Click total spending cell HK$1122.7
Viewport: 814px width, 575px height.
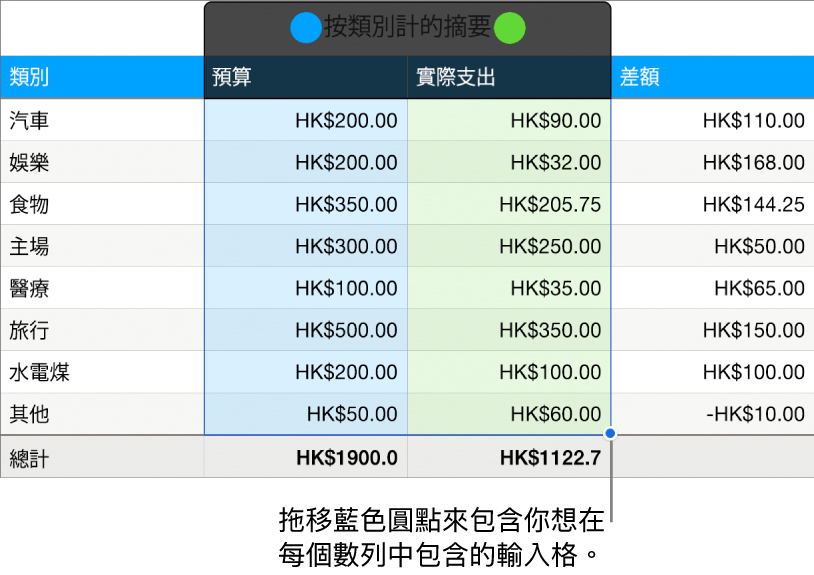(x=509, y=457)
